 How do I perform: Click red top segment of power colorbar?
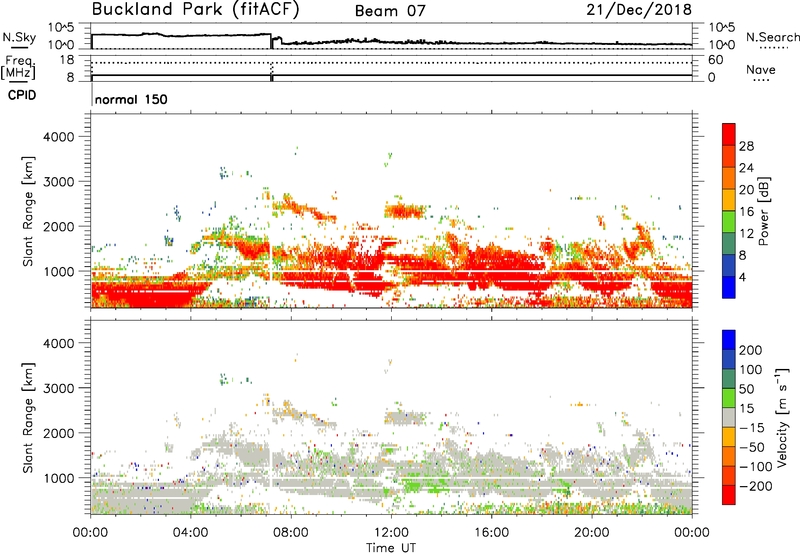tap(729, 134)
